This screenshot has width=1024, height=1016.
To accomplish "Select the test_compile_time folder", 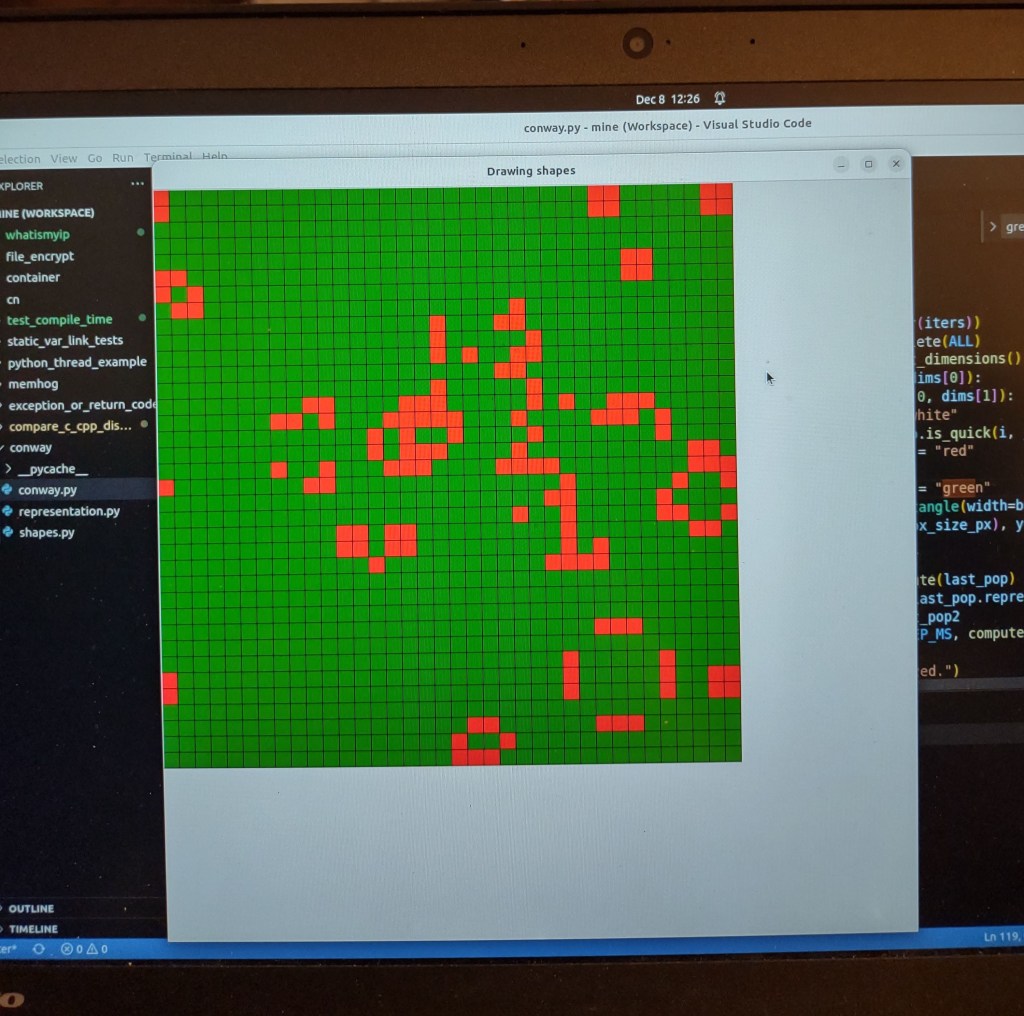I will point(59,319).
